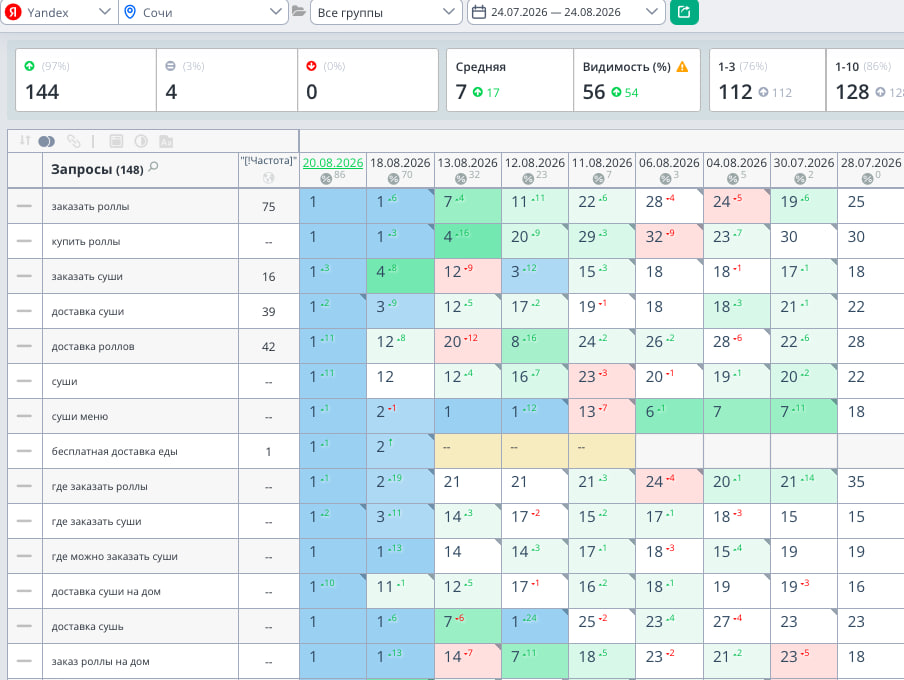Screen dimensions: 904x680
Task: Open the Сочи region dropdown
Action: (x=203, y=12)
